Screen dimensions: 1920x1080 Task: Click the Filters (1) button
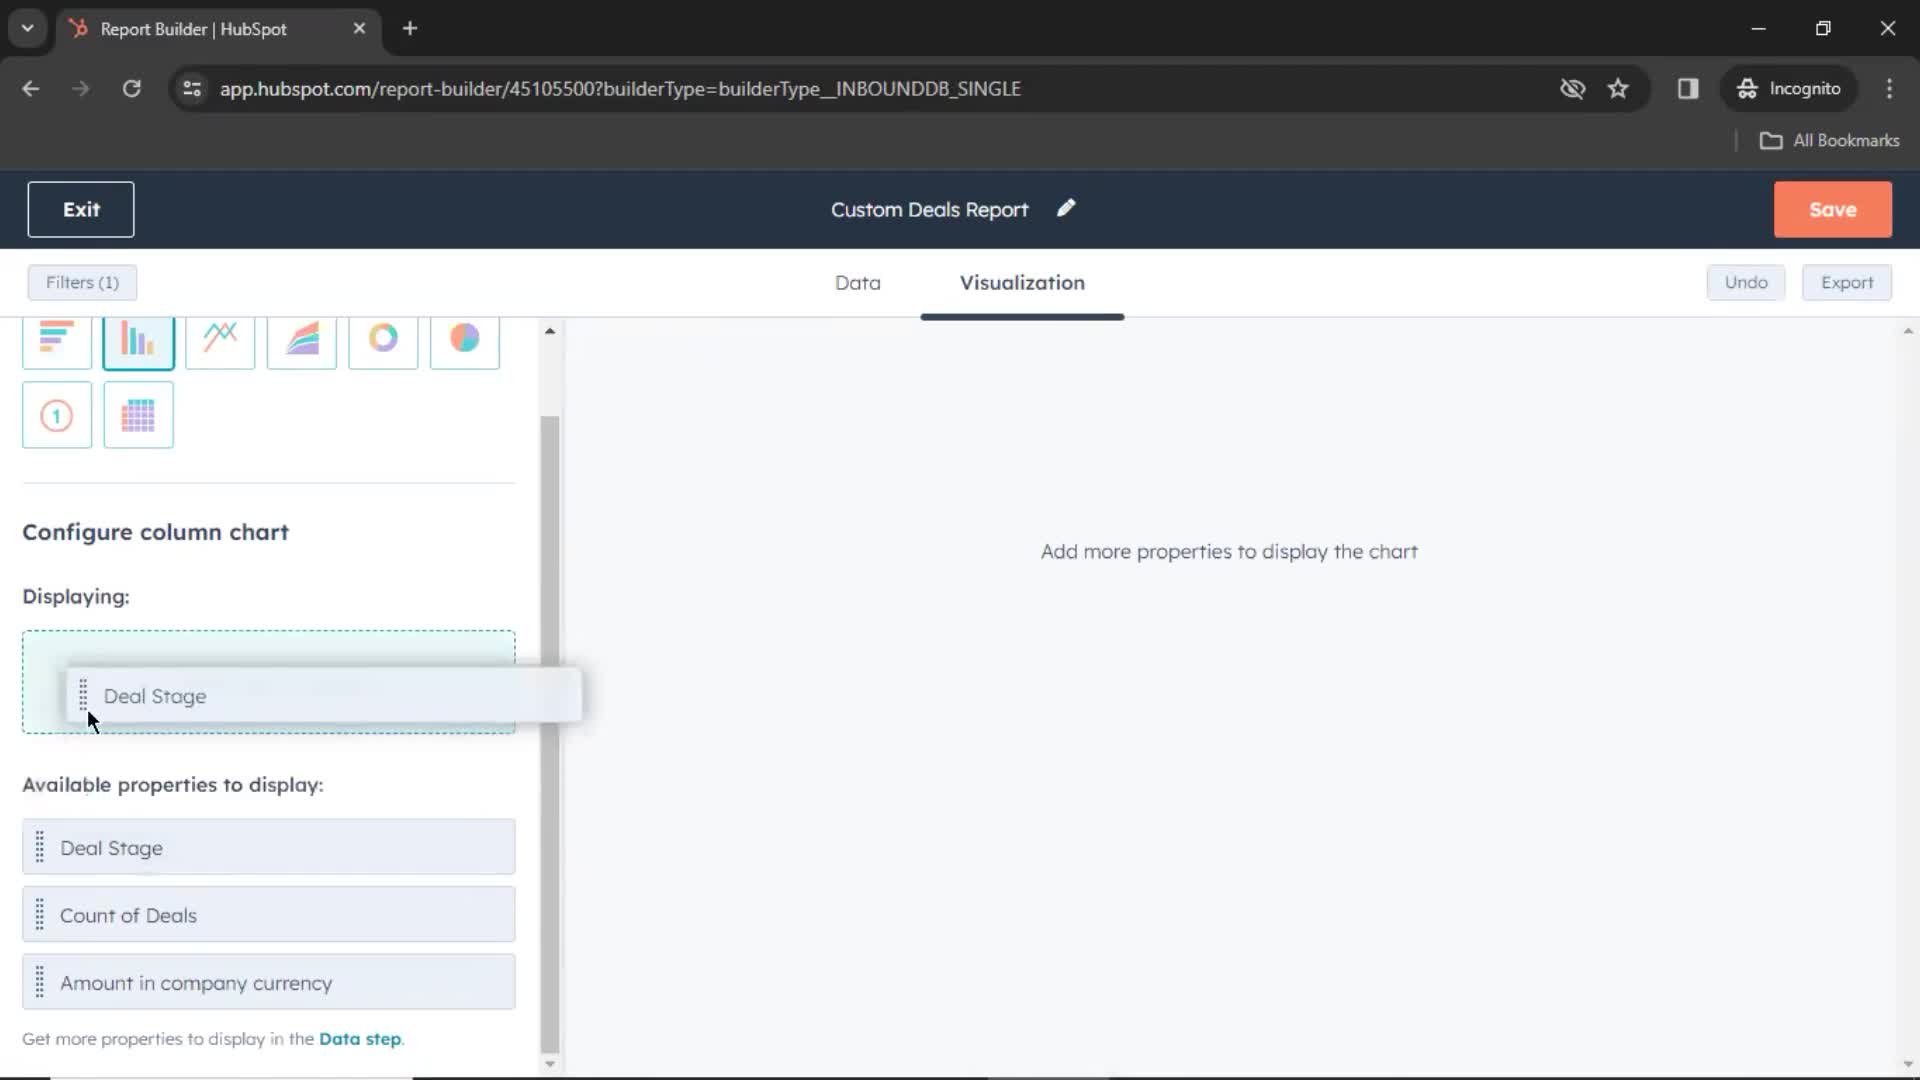82,282
